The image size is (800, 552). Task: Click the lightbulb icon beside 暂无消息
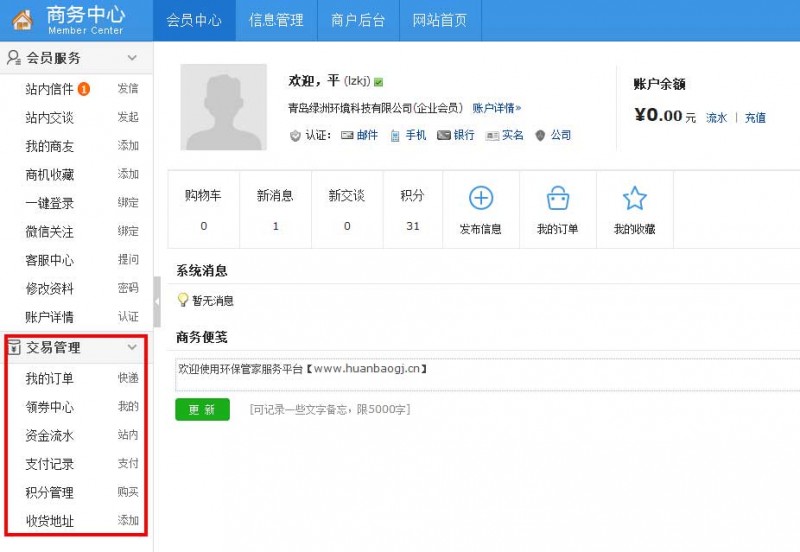click(183, 300)
